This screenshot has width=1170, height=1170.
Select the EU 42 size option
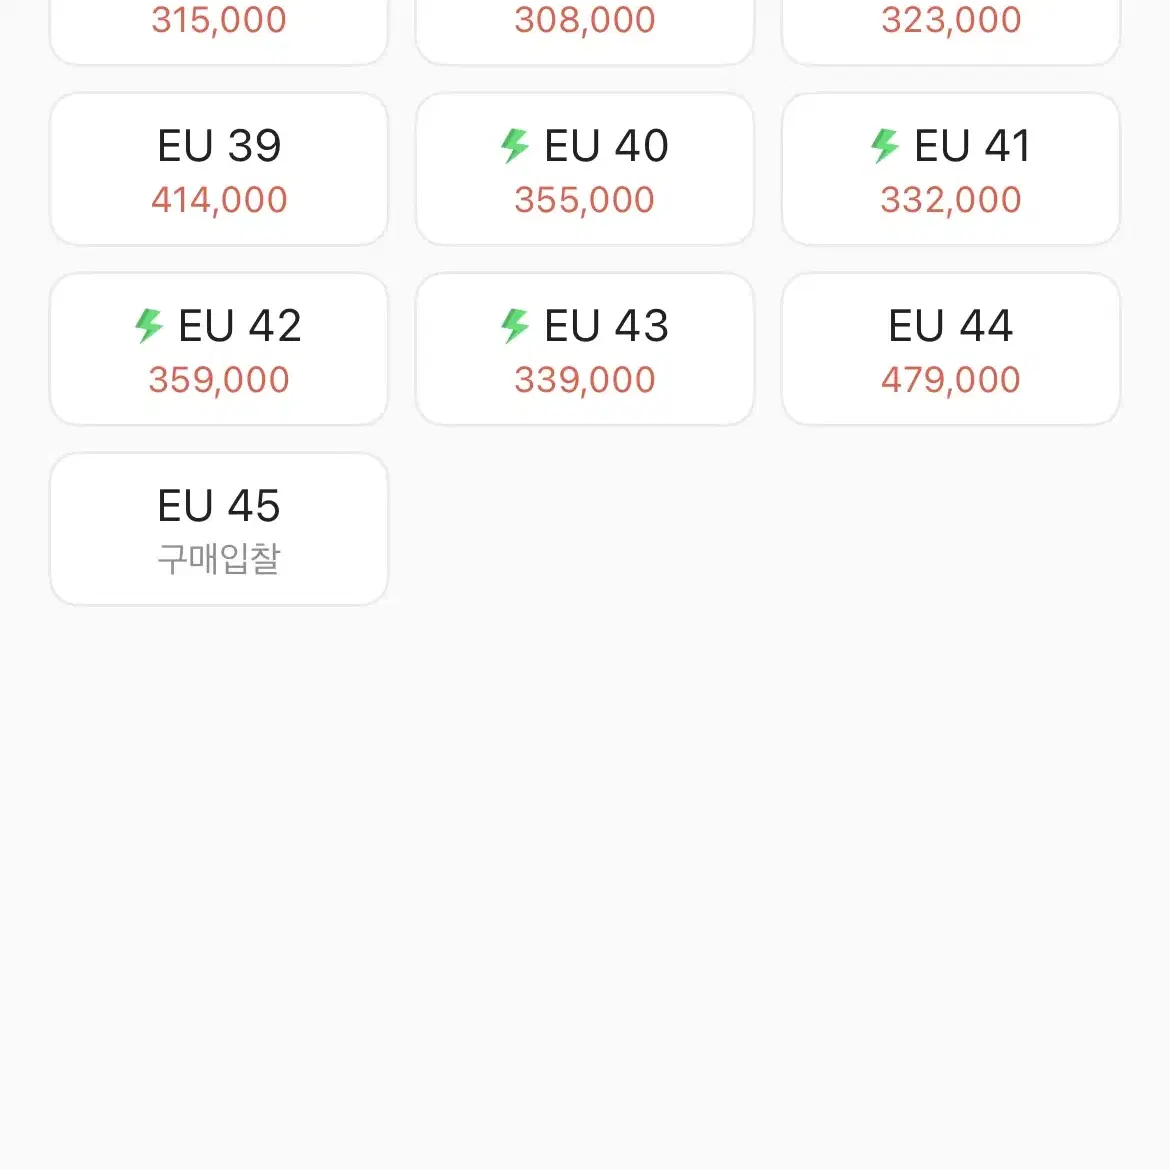[219, 349]
